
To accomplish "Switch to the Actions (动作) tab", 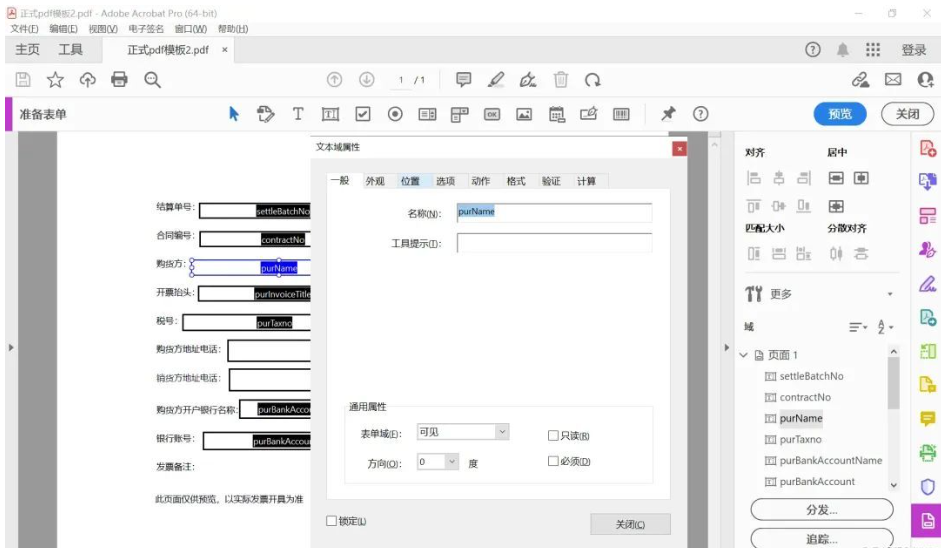I will click(x=480, y=181).
